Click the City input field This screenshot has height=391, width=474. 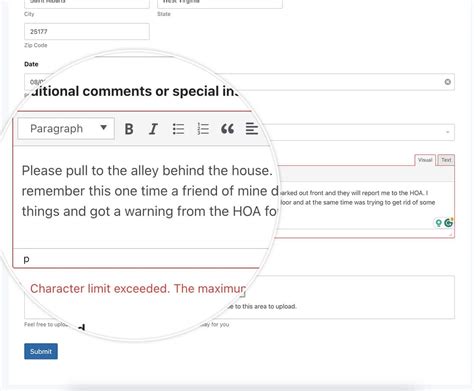tap(87, 3)
